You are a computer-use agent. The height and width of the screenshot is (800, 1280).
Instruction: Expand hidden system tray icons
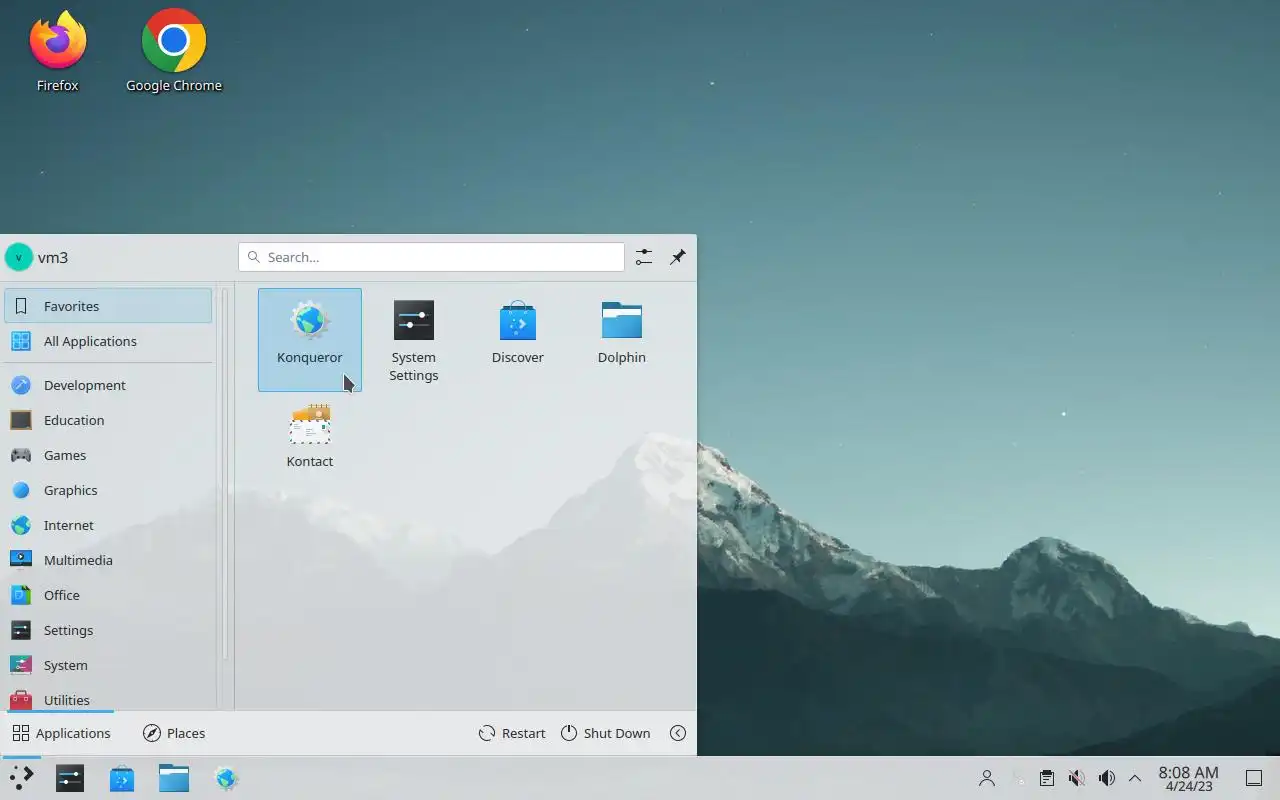click(1135, 778)
